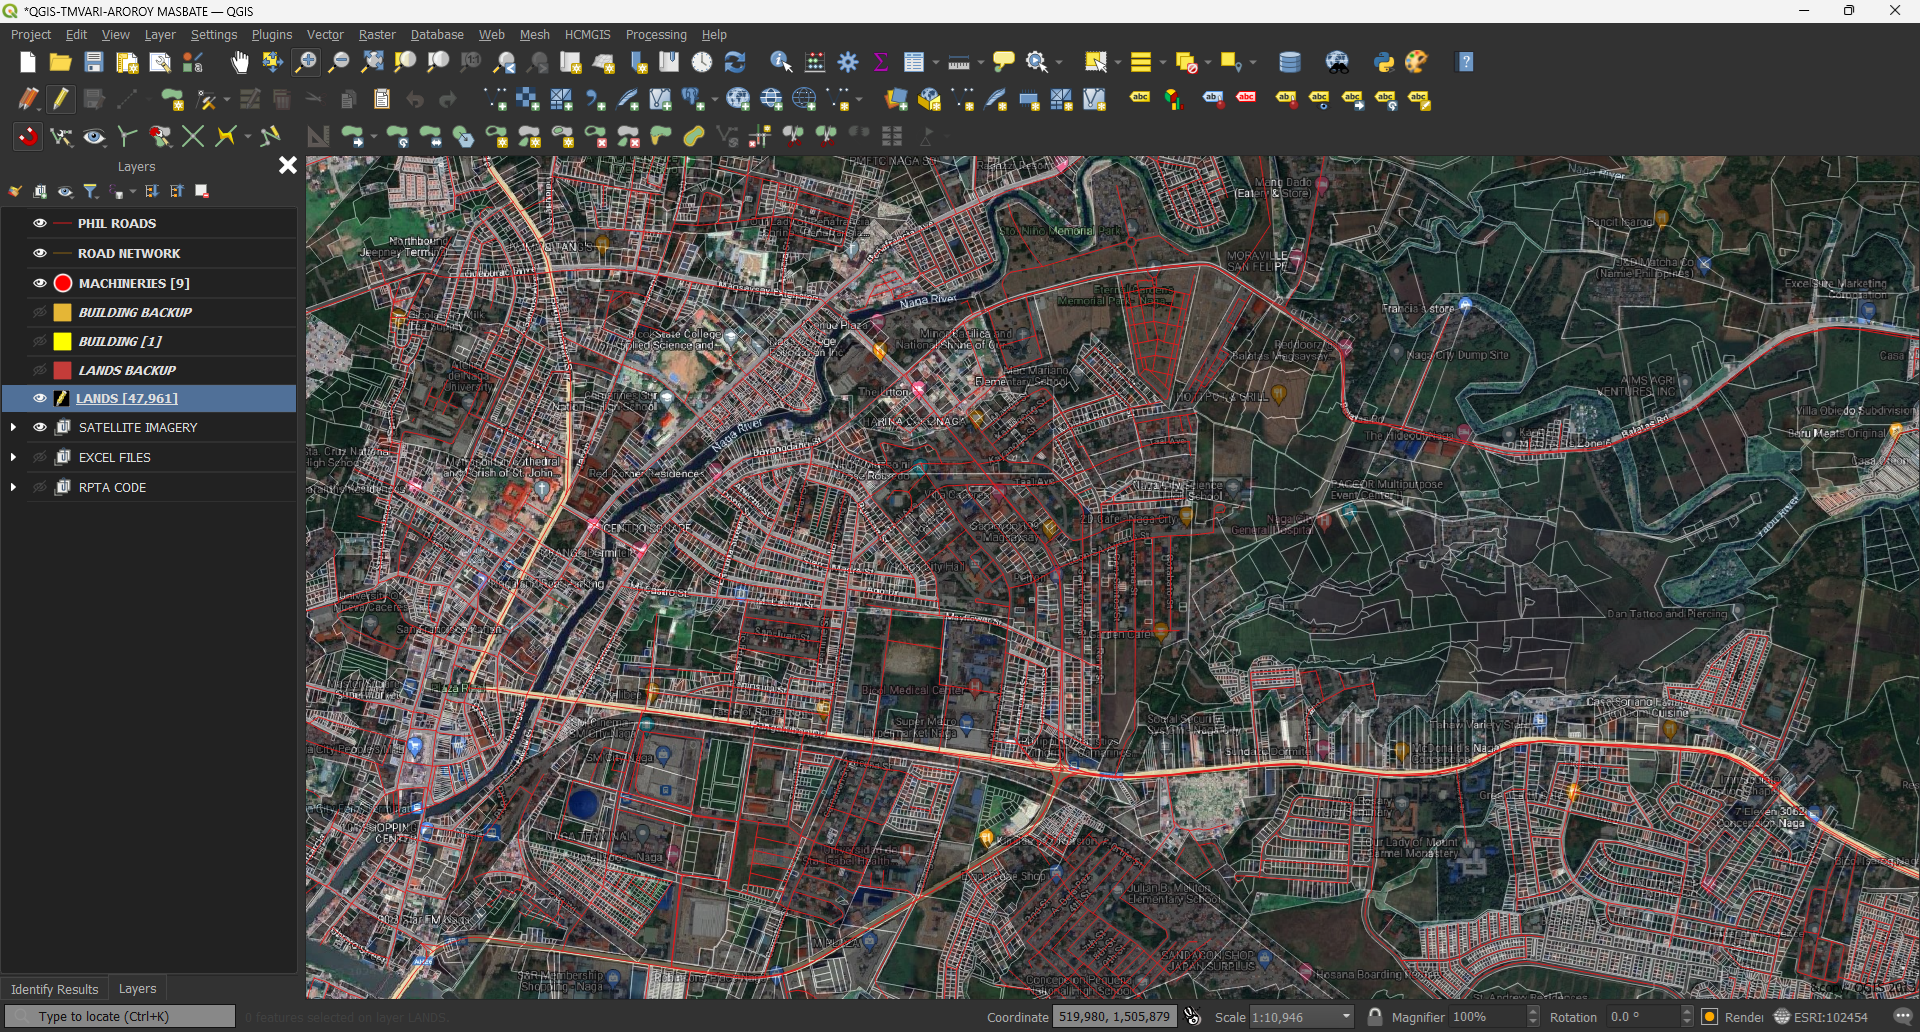Open the Help contents icon
This screenshot has width=1920, height=1032.
(1466, 62)
